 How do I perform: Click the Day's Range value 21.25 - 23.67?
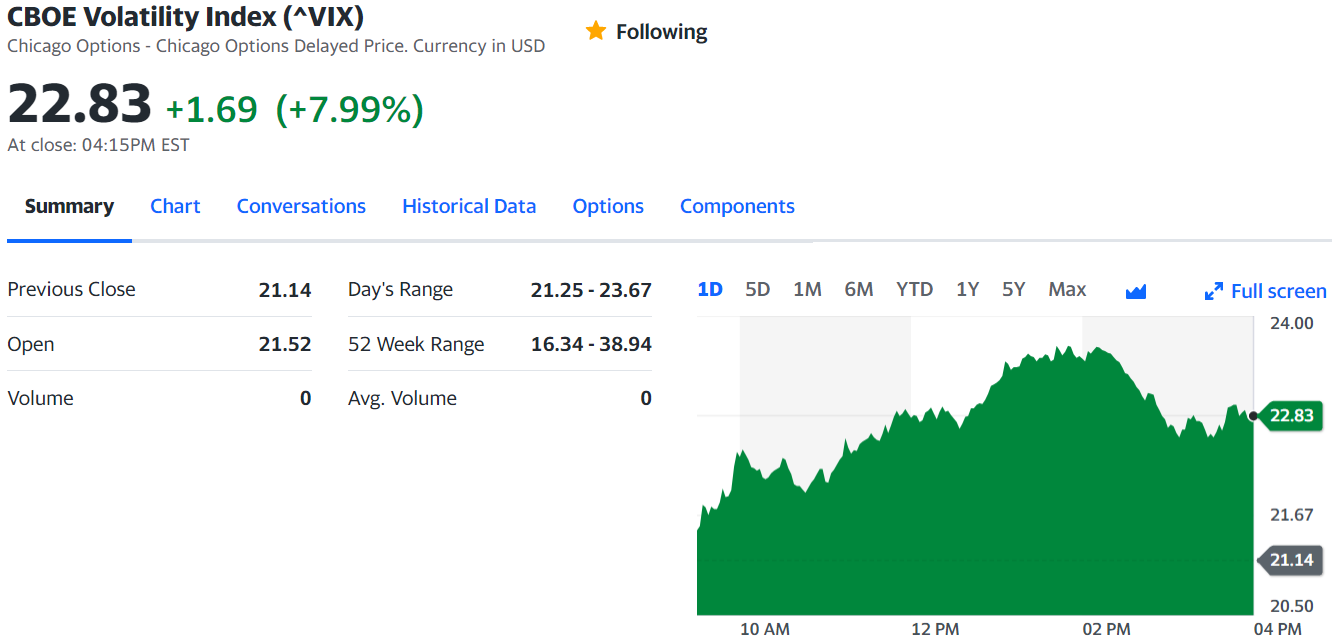(591, 290)
